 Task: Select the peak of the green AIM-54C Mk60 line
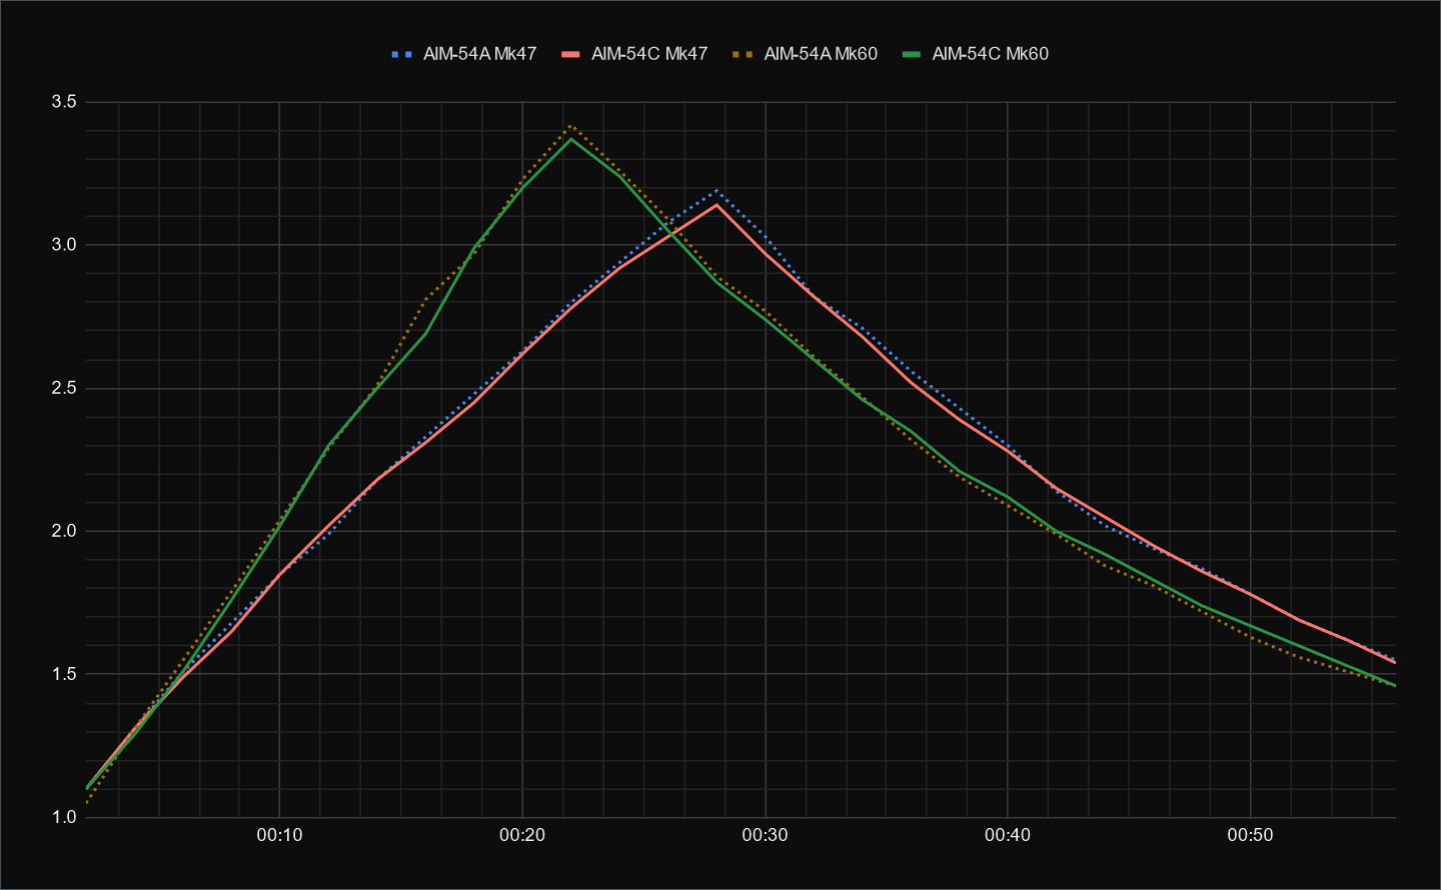pos(571,139)
